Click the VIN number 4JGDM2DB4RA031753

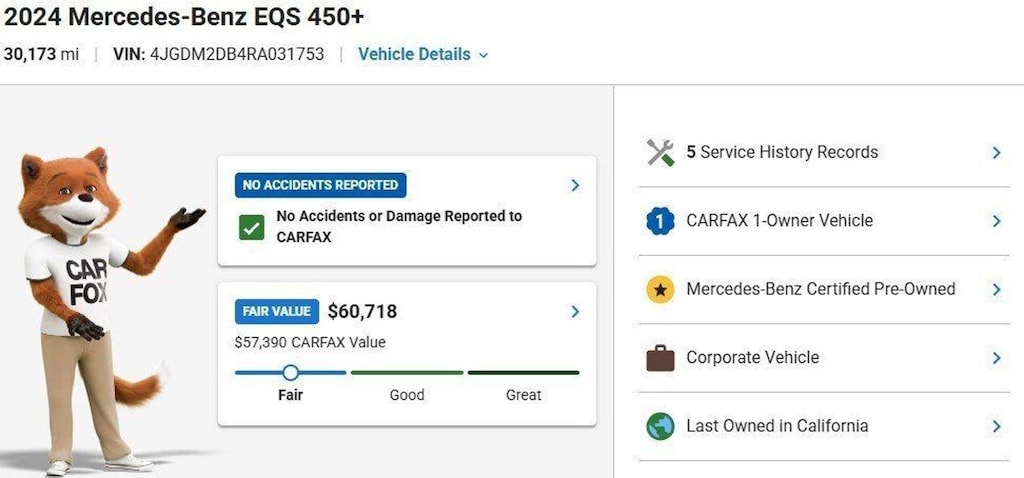click(x=237, y=54)
